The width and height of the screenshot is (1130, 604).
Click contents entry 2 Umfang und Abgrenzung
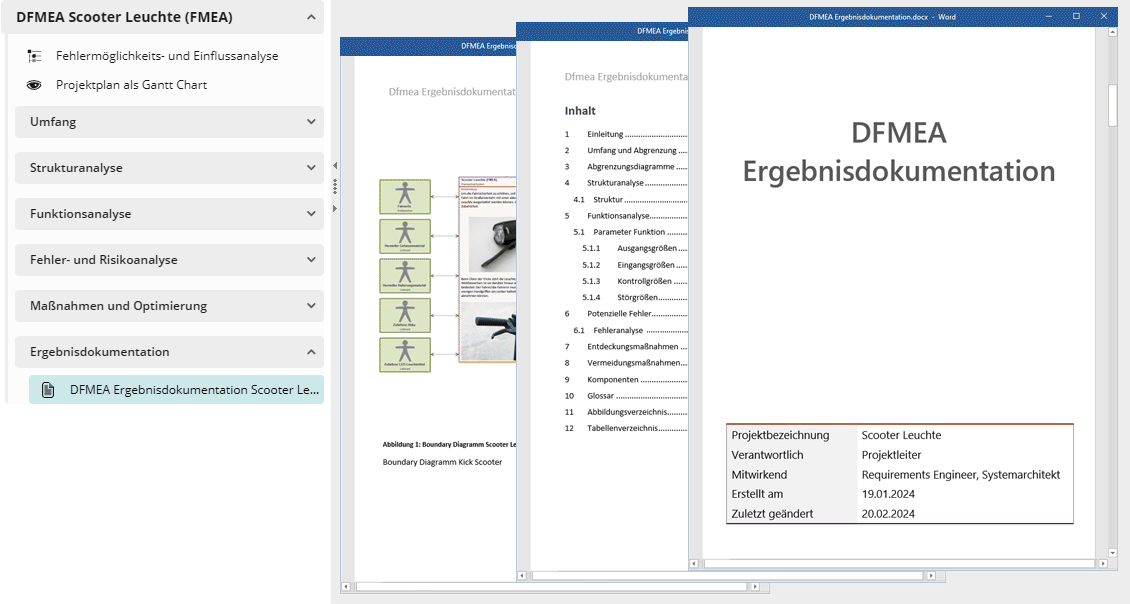click(x=626, y=151)
